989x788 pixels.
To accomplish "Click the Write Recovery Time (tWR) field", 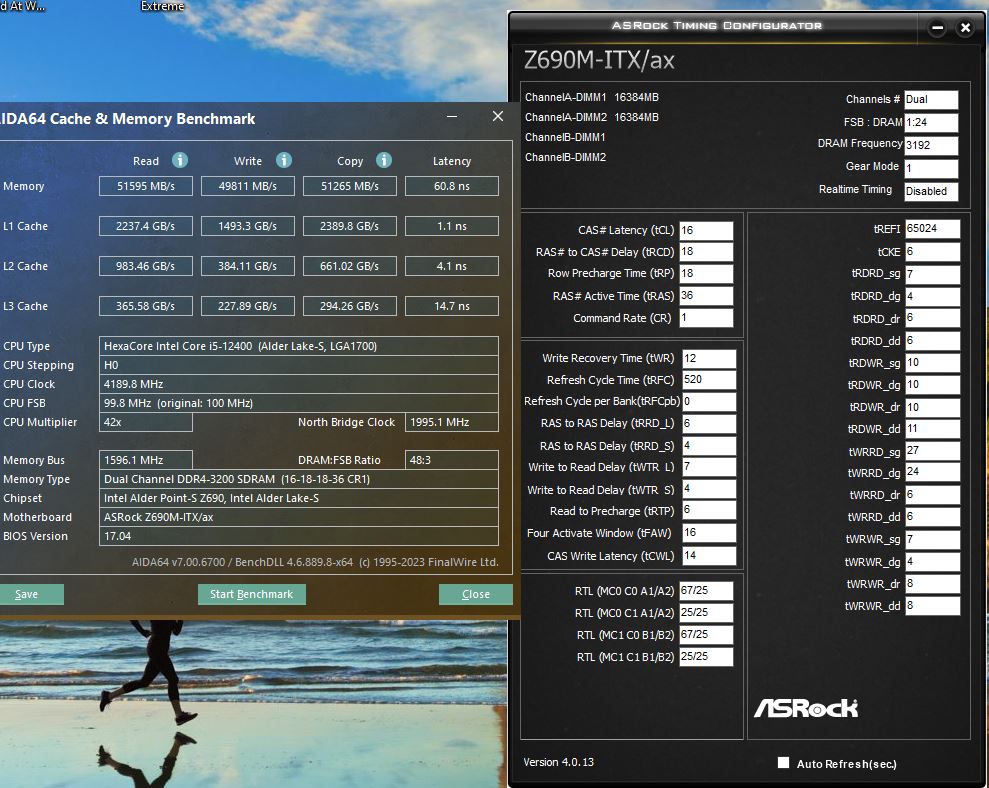I will (709, 358).
